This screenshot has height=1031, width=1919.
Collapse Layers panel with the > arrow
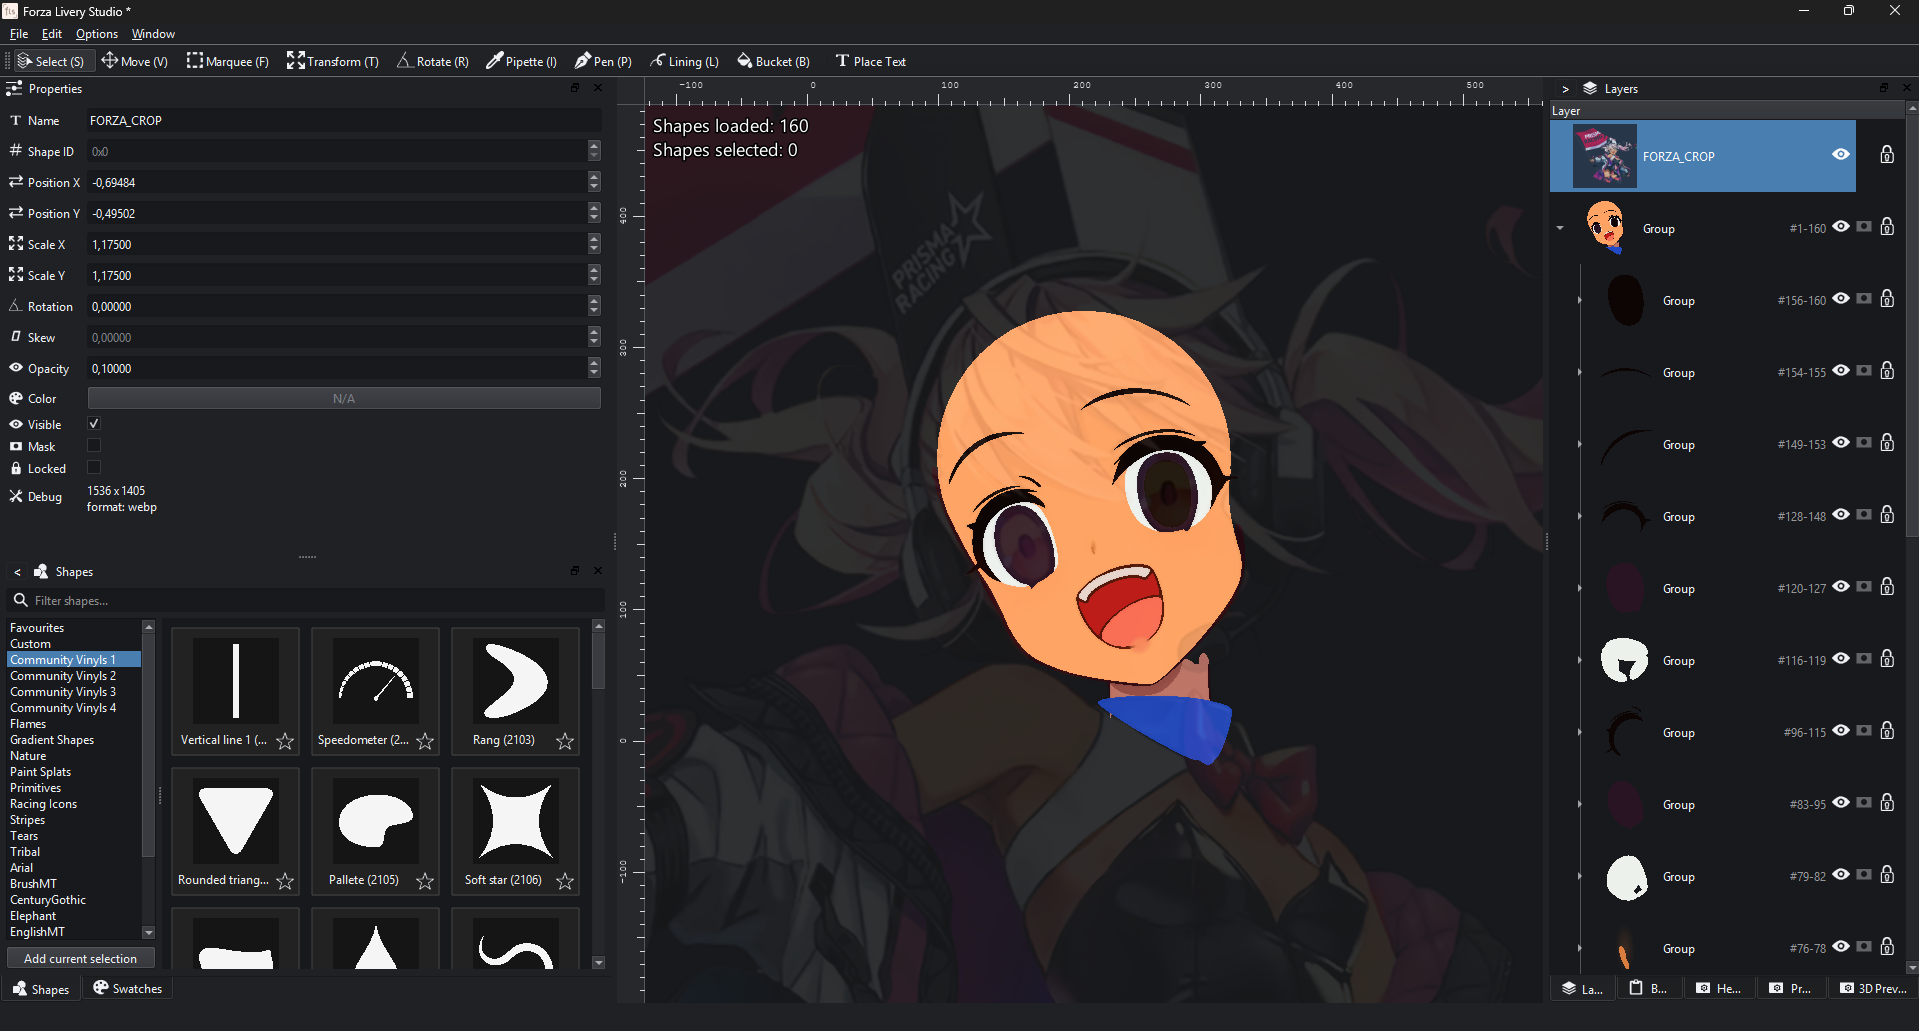(x=1565, y=89)
